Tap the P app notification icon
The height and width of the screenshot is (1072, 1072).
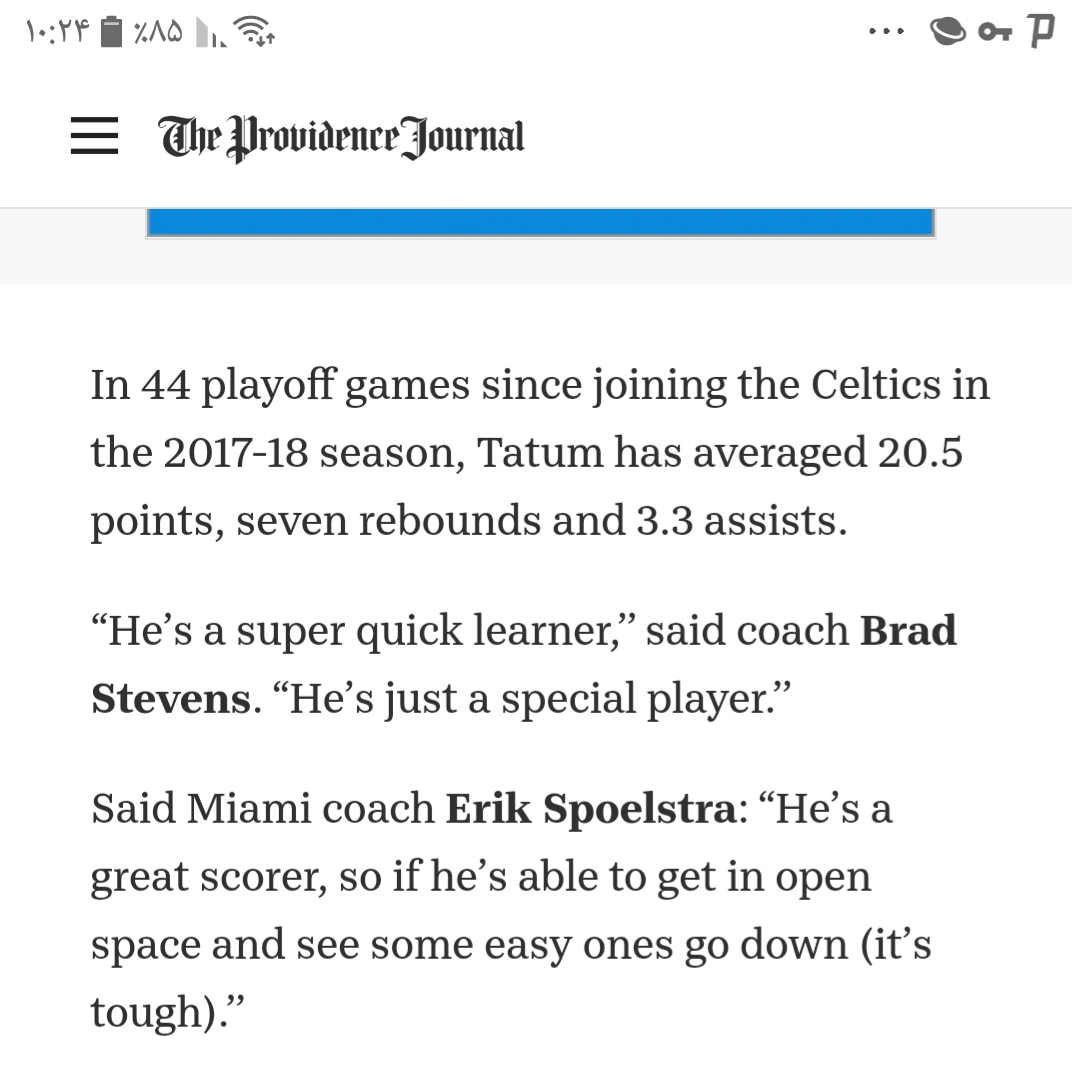coord(1041,31)
